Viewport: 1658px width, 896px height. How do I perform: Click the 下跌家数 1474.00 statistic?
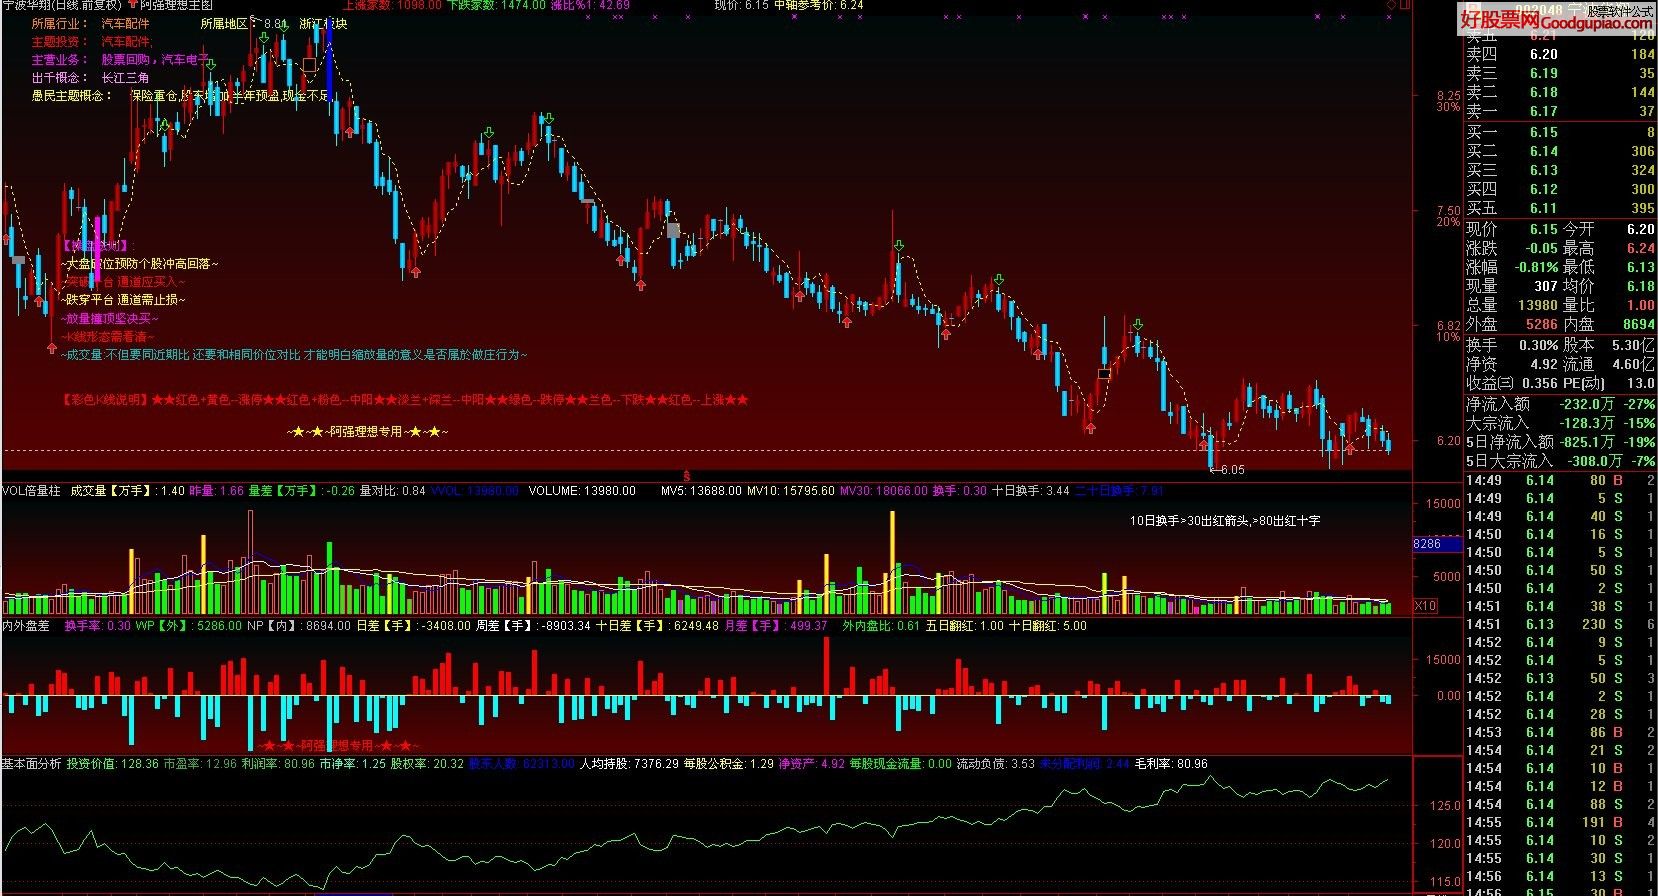click(x=496, y=5)
